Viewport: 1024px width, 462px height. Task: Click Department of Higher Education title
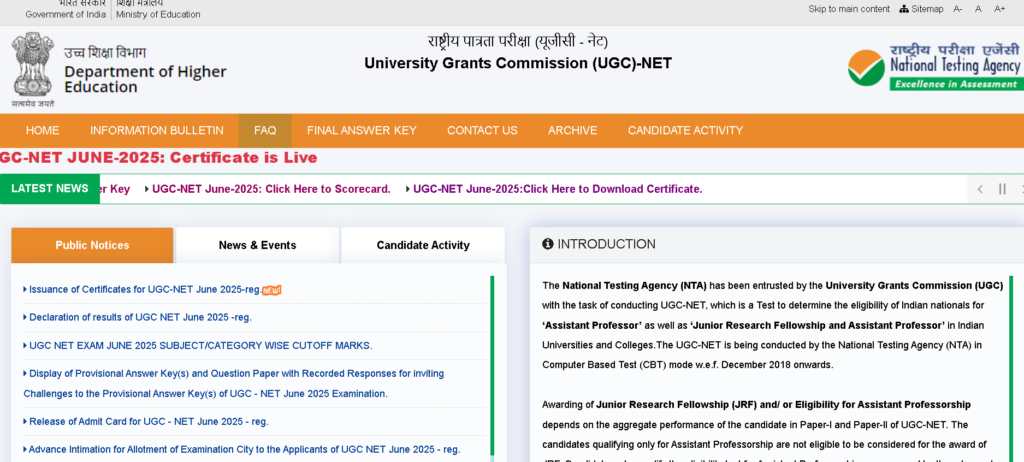pos(145,79)
